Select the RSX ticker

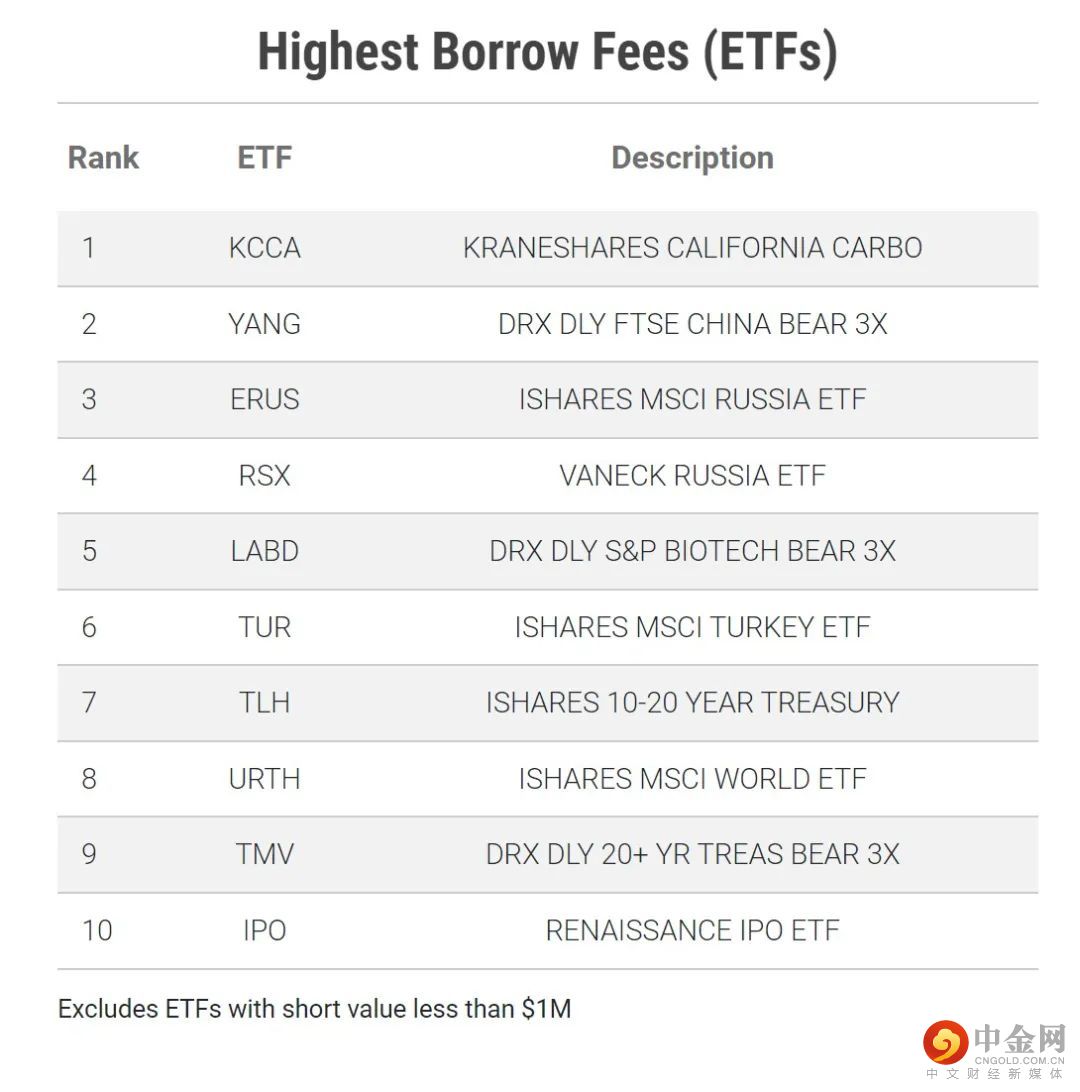click(264, 476)
